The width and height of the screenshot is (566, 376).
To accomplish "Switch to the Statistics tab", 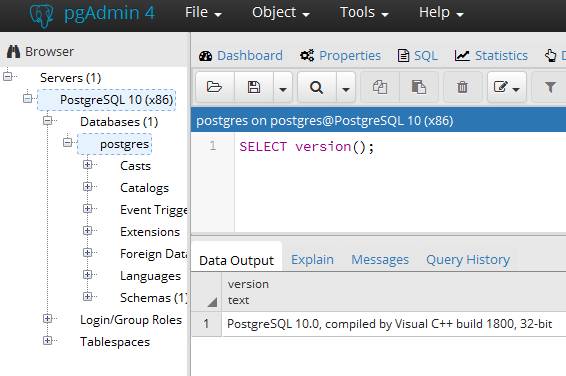I will pyautogui.click(x=491, y=56).
